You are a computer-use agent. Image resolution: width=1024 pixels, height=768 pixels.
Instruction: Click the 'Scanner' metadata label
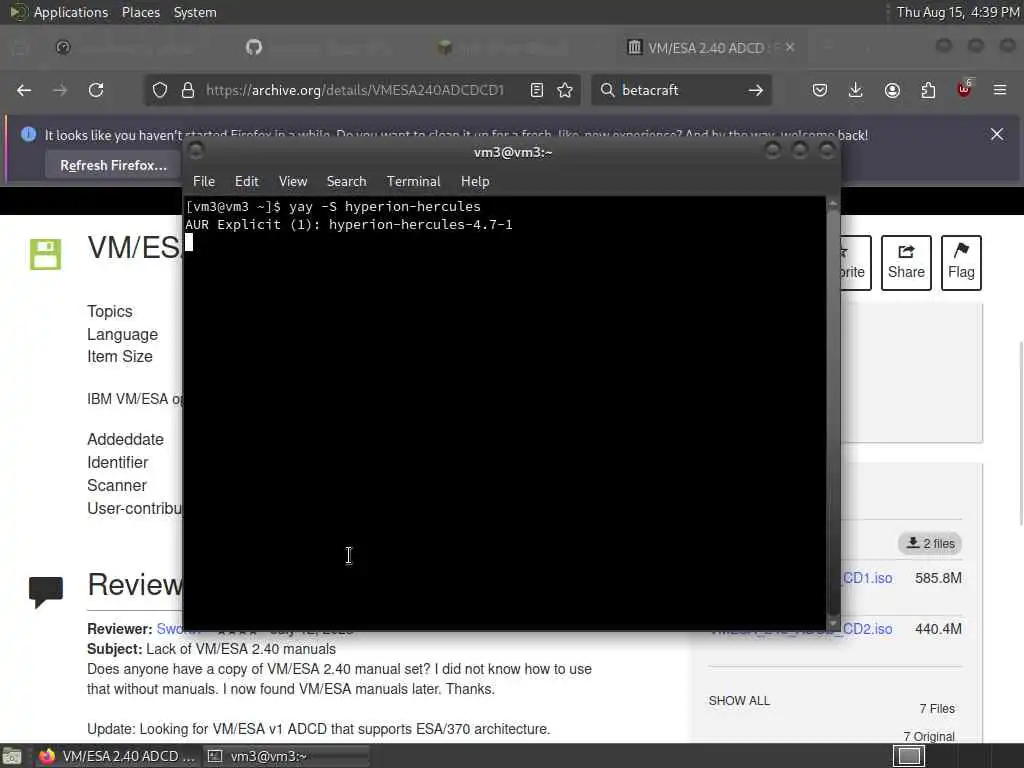pos(117,485)
